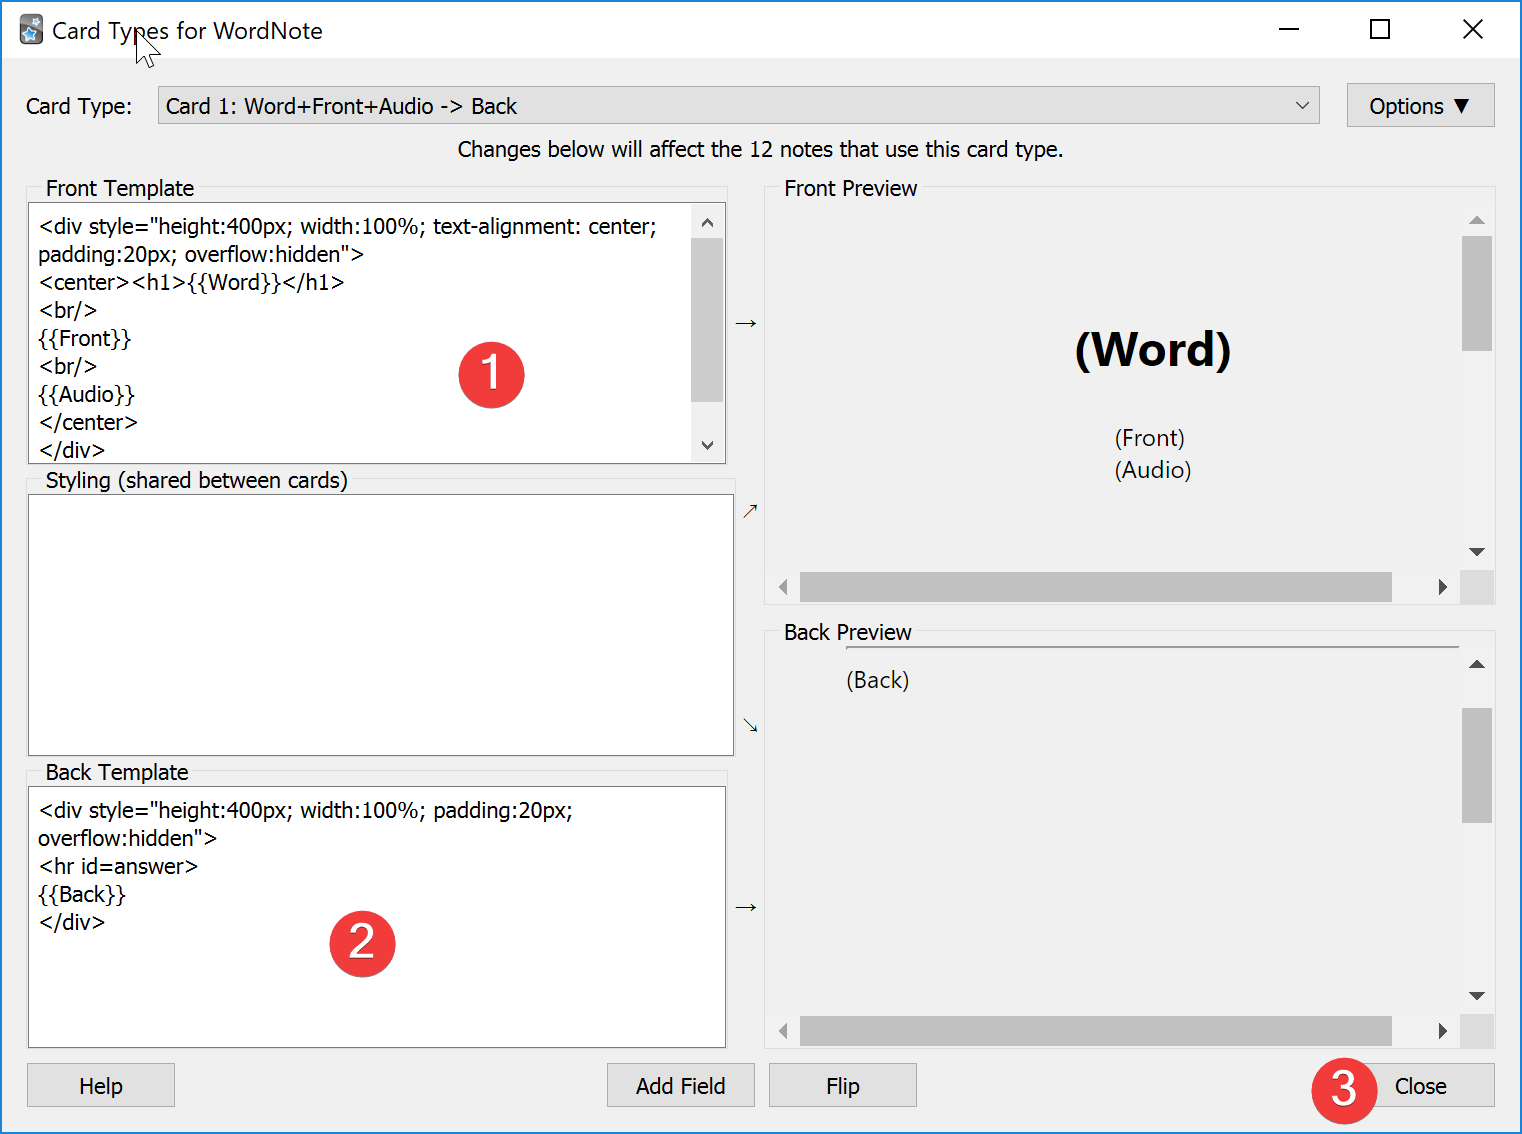Click scroll-up arrow in Front Preview
The image size is (1522, 1134).
(x=1476, y=220)
